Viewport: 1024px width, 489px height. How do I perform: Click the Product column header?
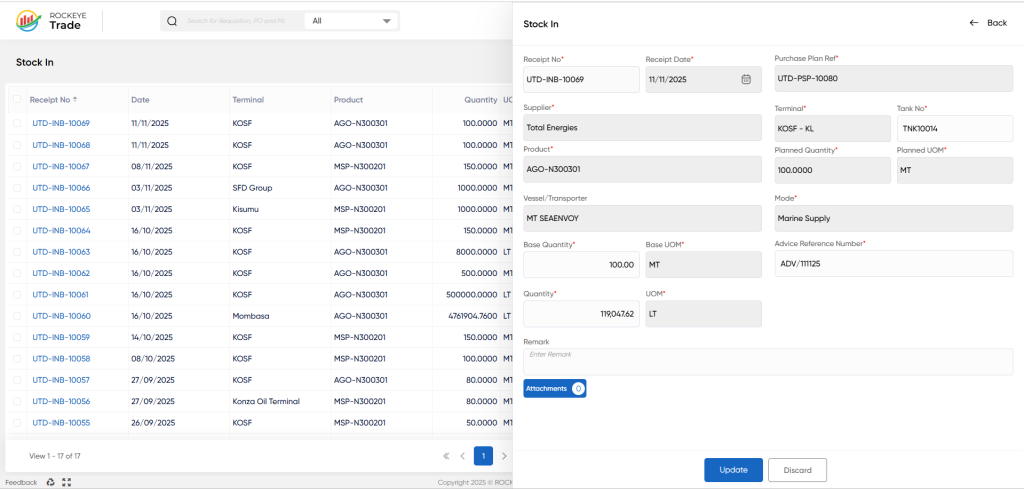pyautogui.click(x=348, y=100)
